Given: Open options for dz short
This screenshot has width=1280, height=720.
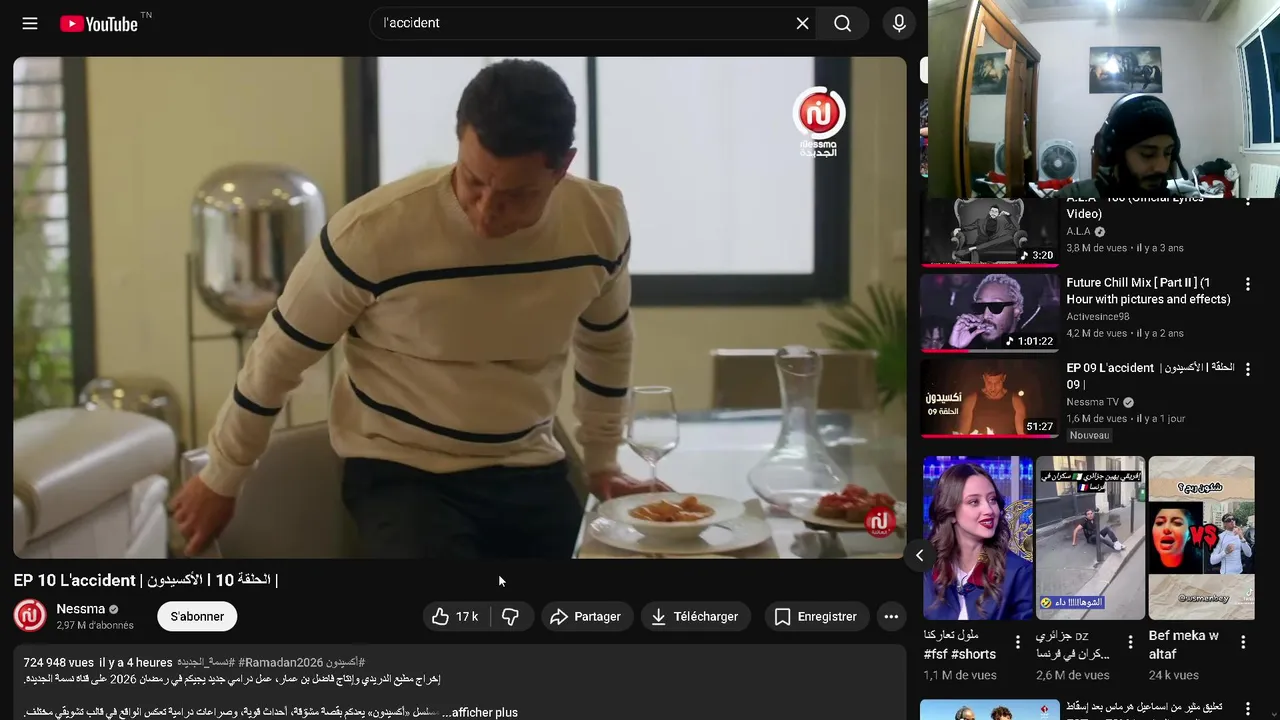Looking at the screenshot, I should coord(1131,642).
